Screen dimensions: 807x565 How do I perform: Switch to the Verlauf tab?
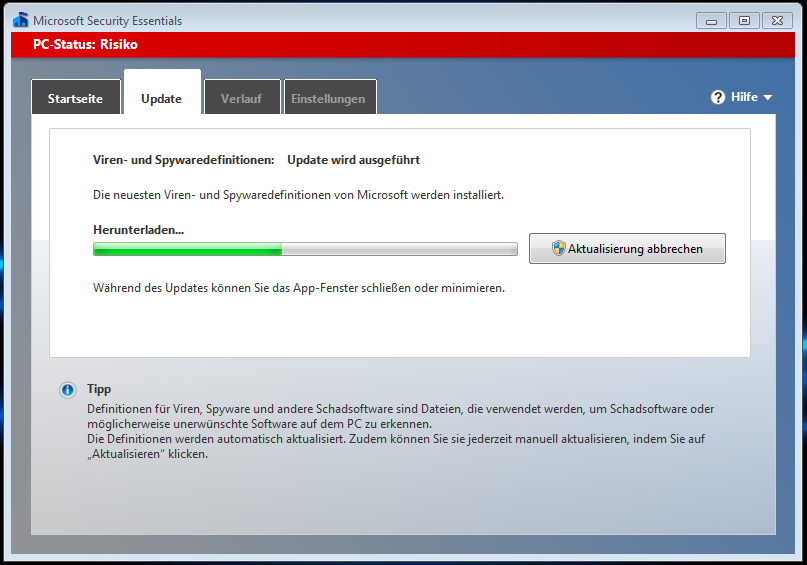click(x=242, y=97)
